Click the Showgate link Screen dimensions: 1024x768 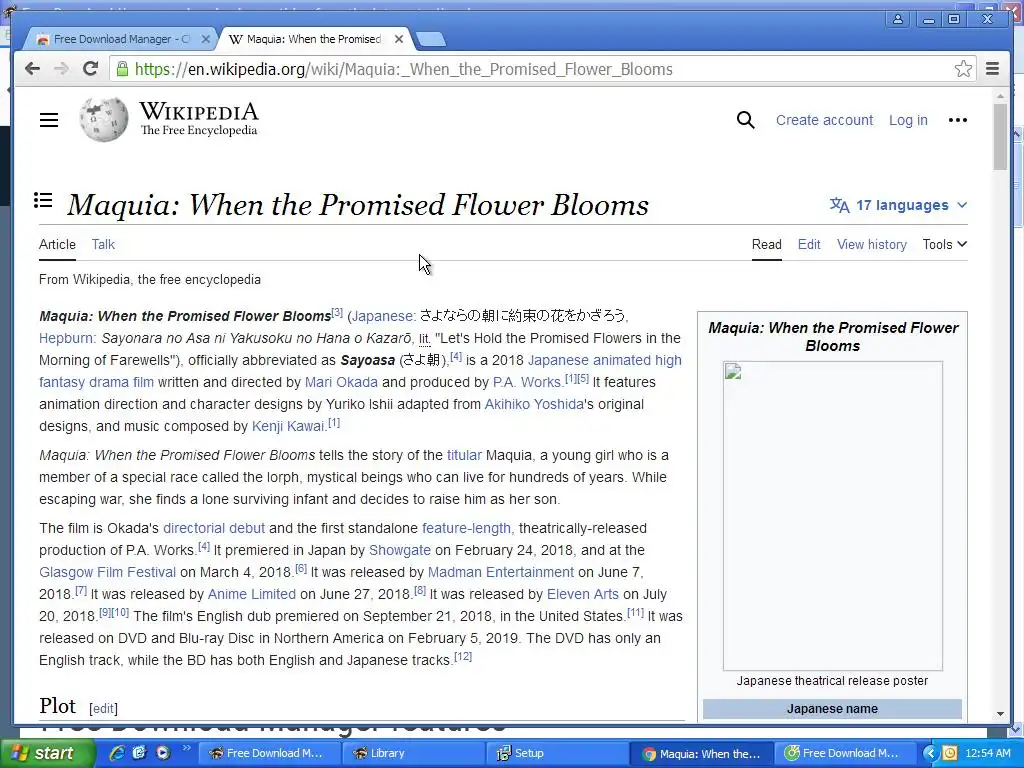(400, 551)
